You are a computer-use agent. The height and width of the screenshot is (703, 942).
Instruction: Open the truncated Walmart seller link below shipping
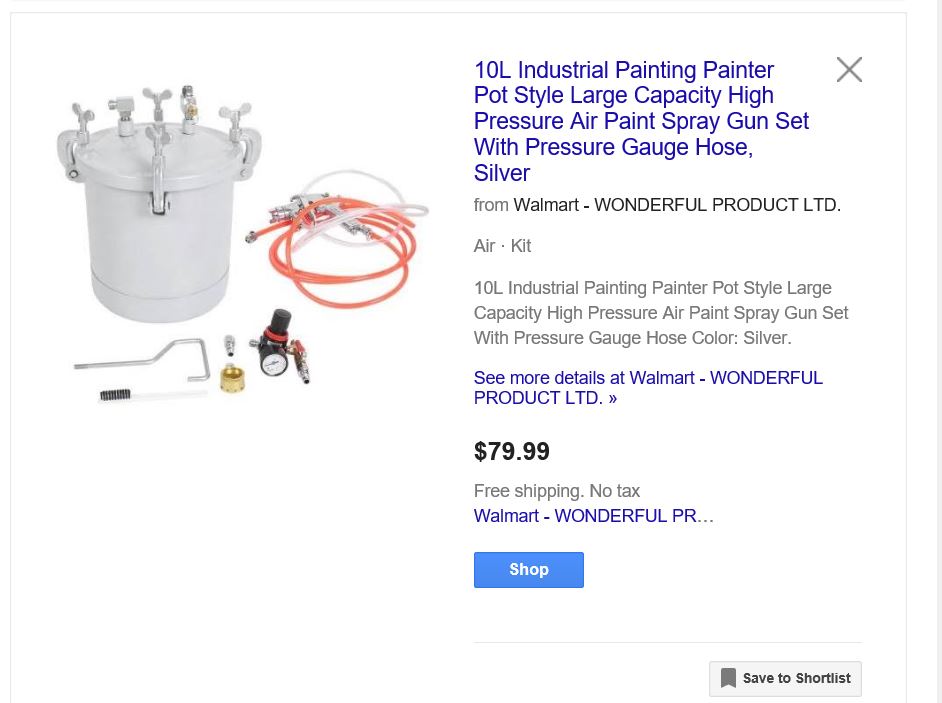593,516
